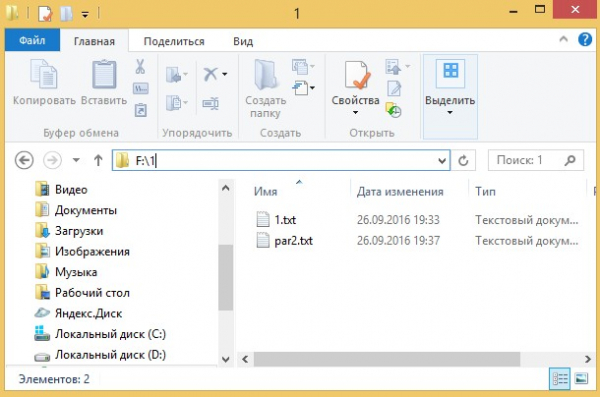
Task: Open Видео in navigation pane
Action: pos(71,190)
